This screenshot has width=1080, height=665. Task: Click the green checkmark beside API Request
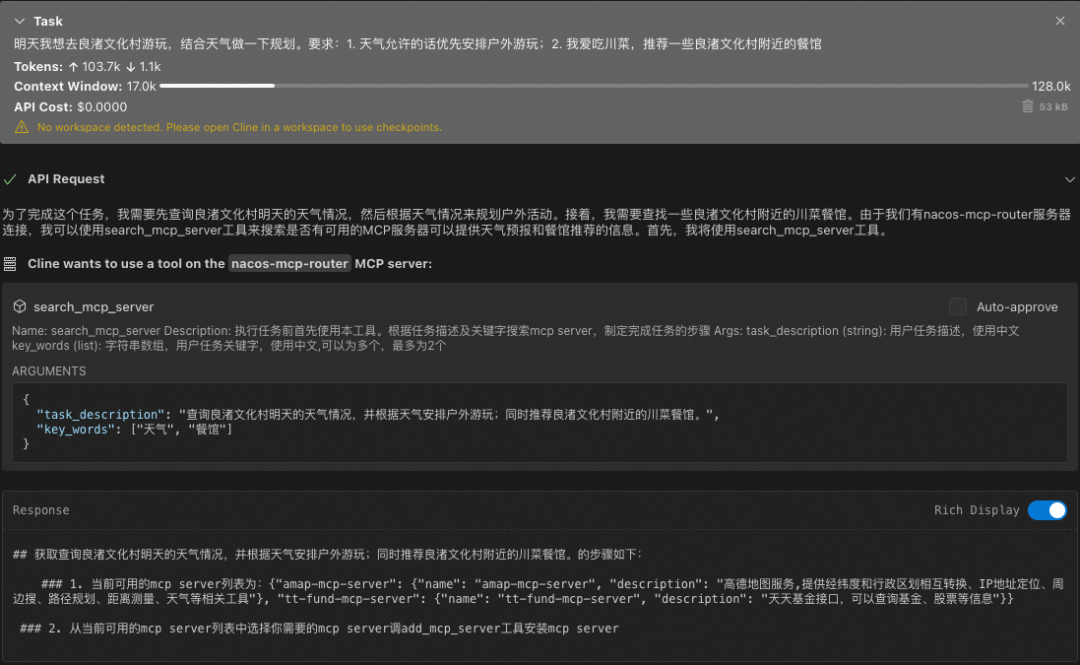[x=10, y=179]
